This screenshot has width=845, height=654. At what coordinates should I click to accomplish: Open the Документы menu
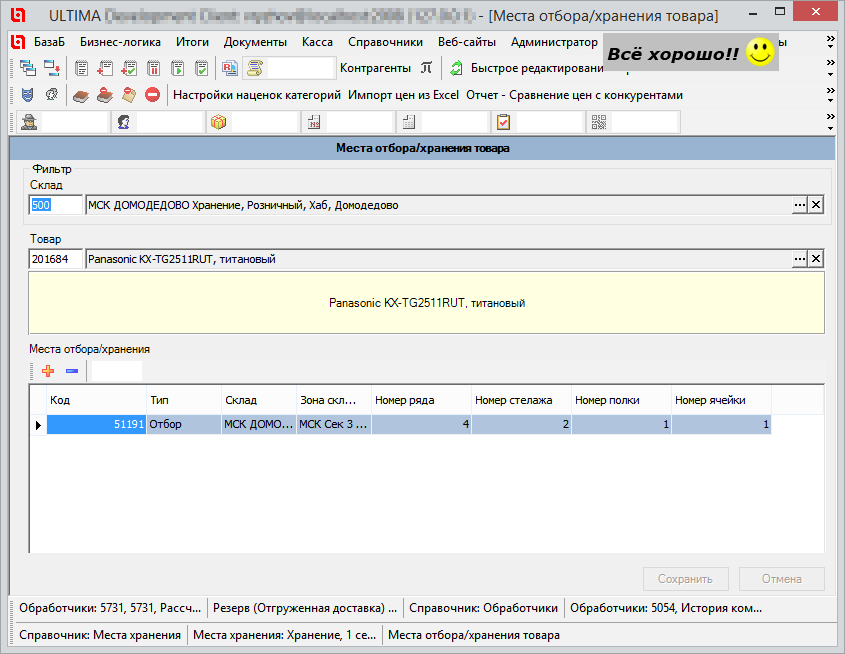point(255,42)
